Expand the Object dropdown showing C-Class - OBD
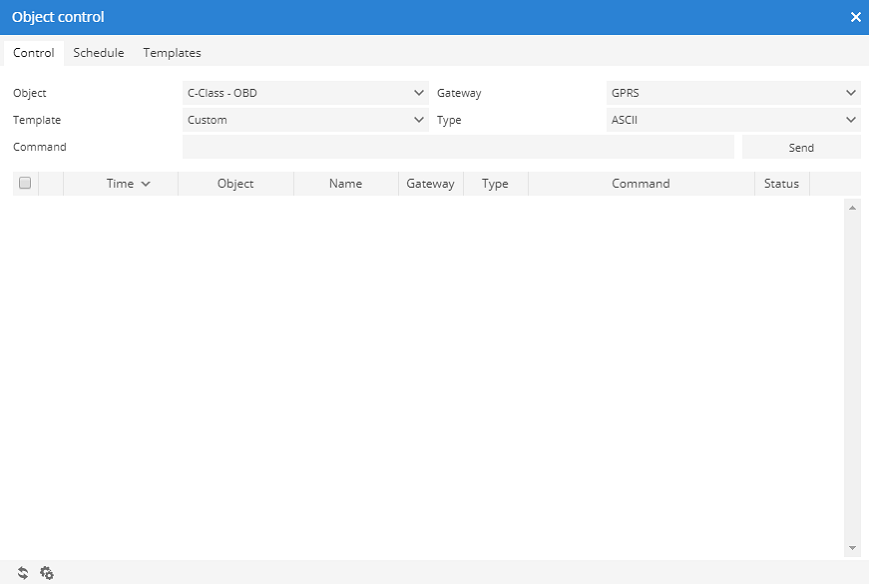 pyautogui.click(x=306, y=93)
